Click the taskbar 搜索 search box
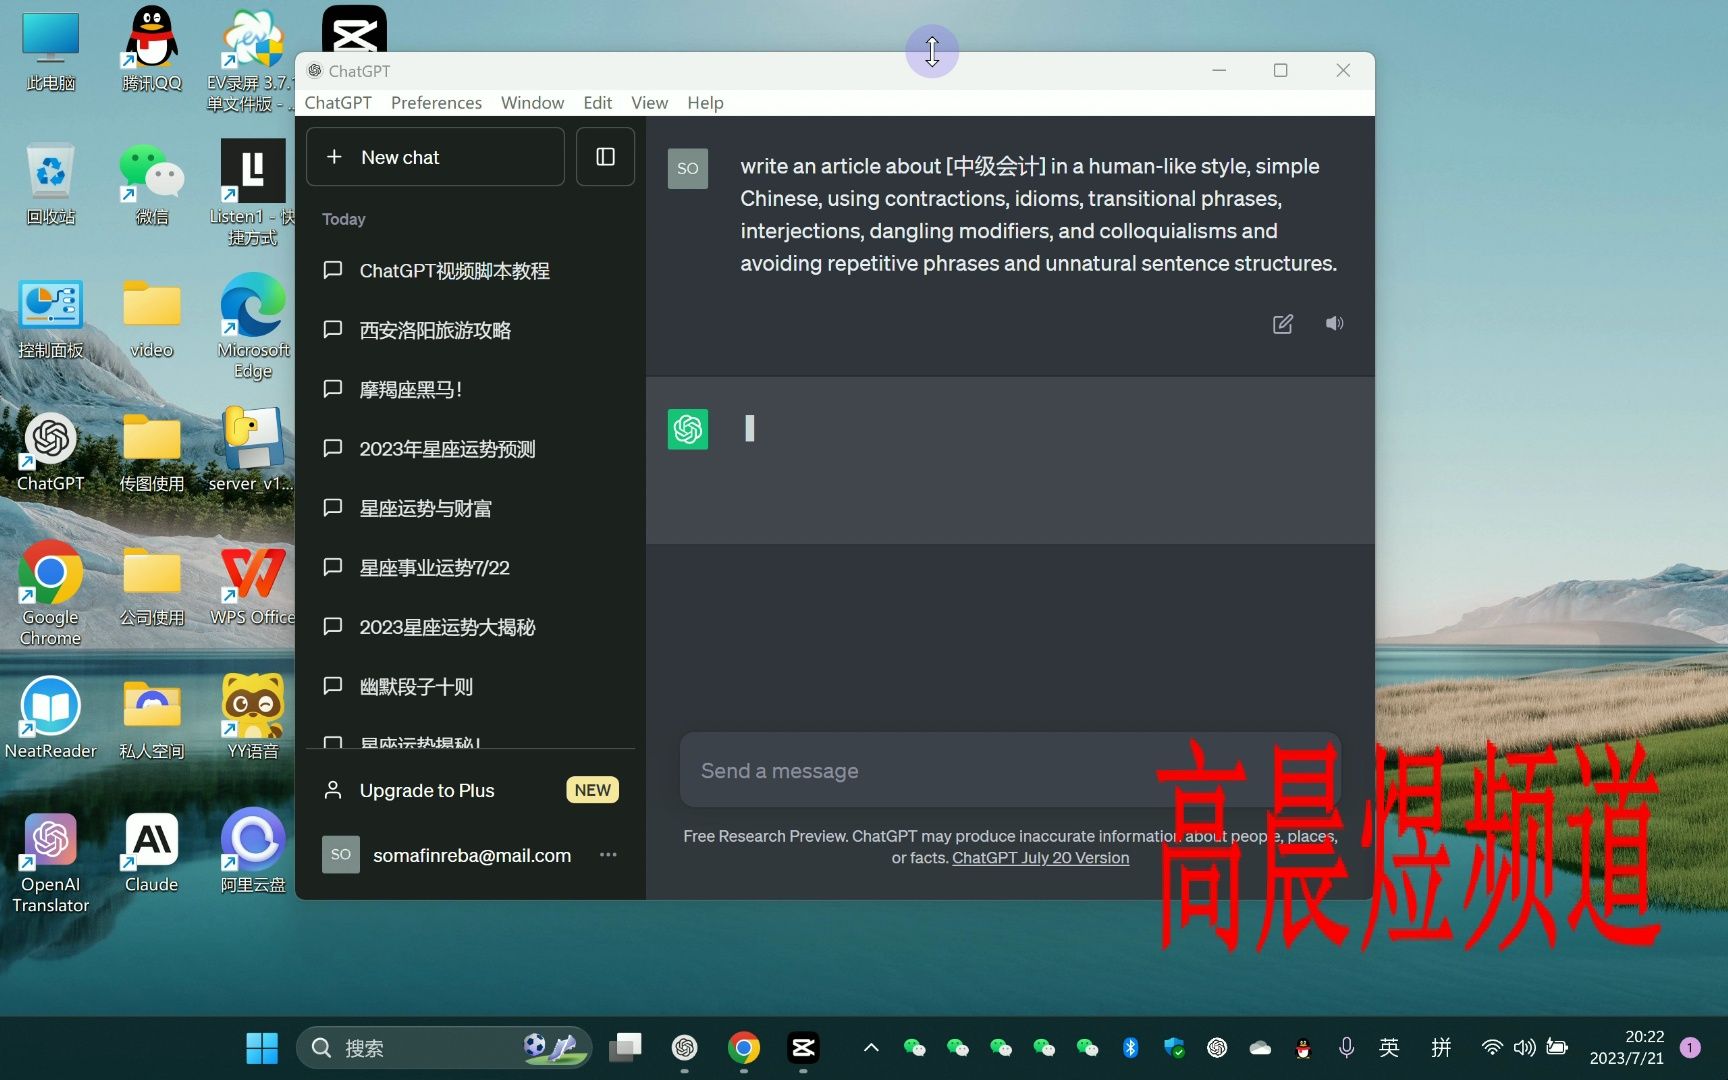The height and width of the screenshot is (1080, 1728). [444, 1047]
